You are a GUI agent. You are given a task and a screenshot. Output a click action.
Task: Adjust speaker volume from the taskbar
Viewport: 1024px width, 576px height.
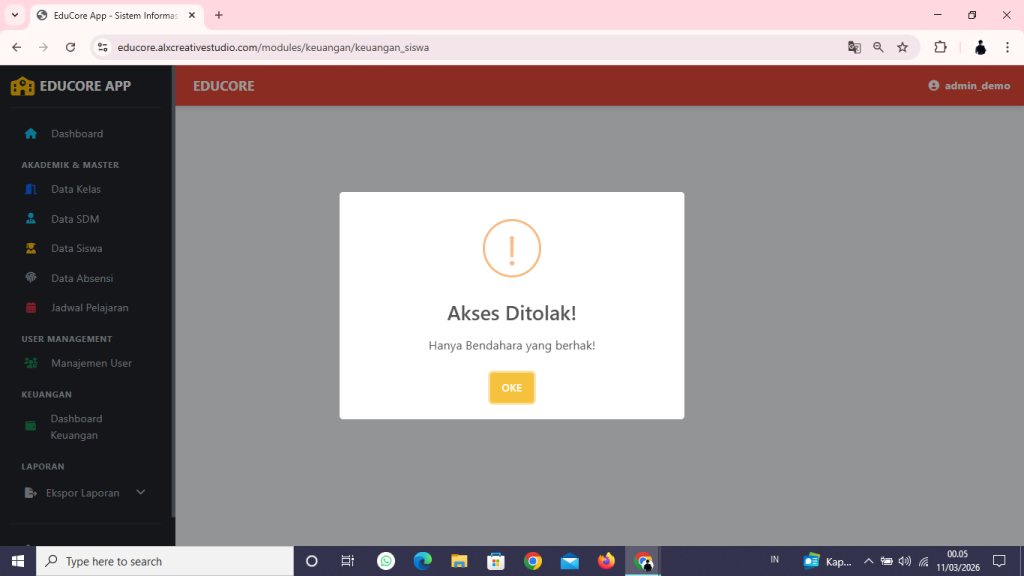(904, 560)
